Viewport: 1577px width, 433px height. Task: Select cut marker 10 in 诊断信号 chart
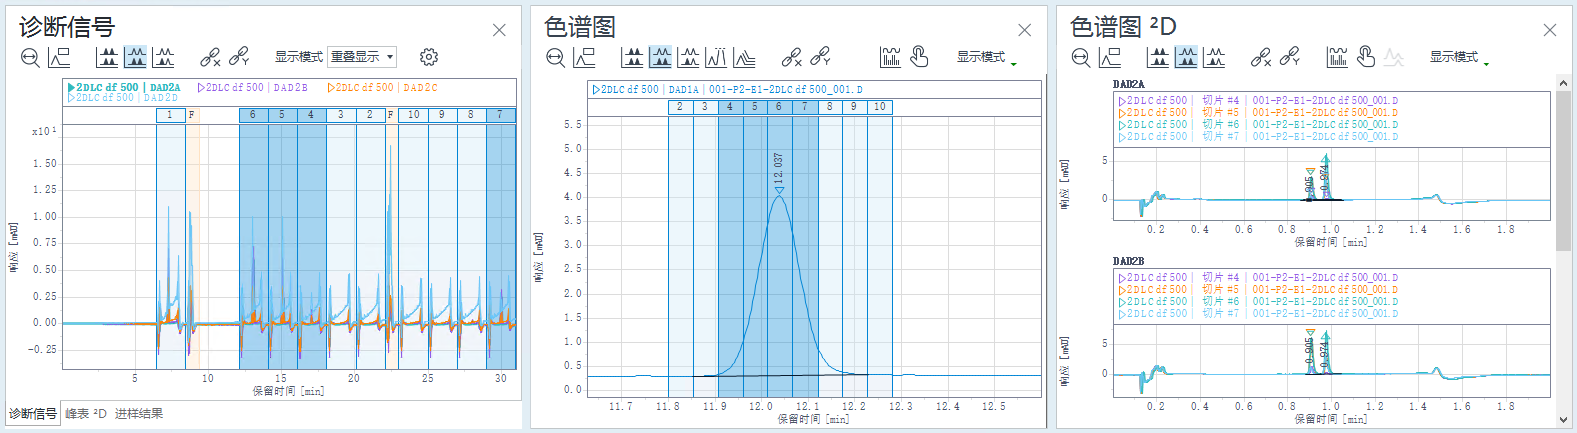[x=414, y=115]
